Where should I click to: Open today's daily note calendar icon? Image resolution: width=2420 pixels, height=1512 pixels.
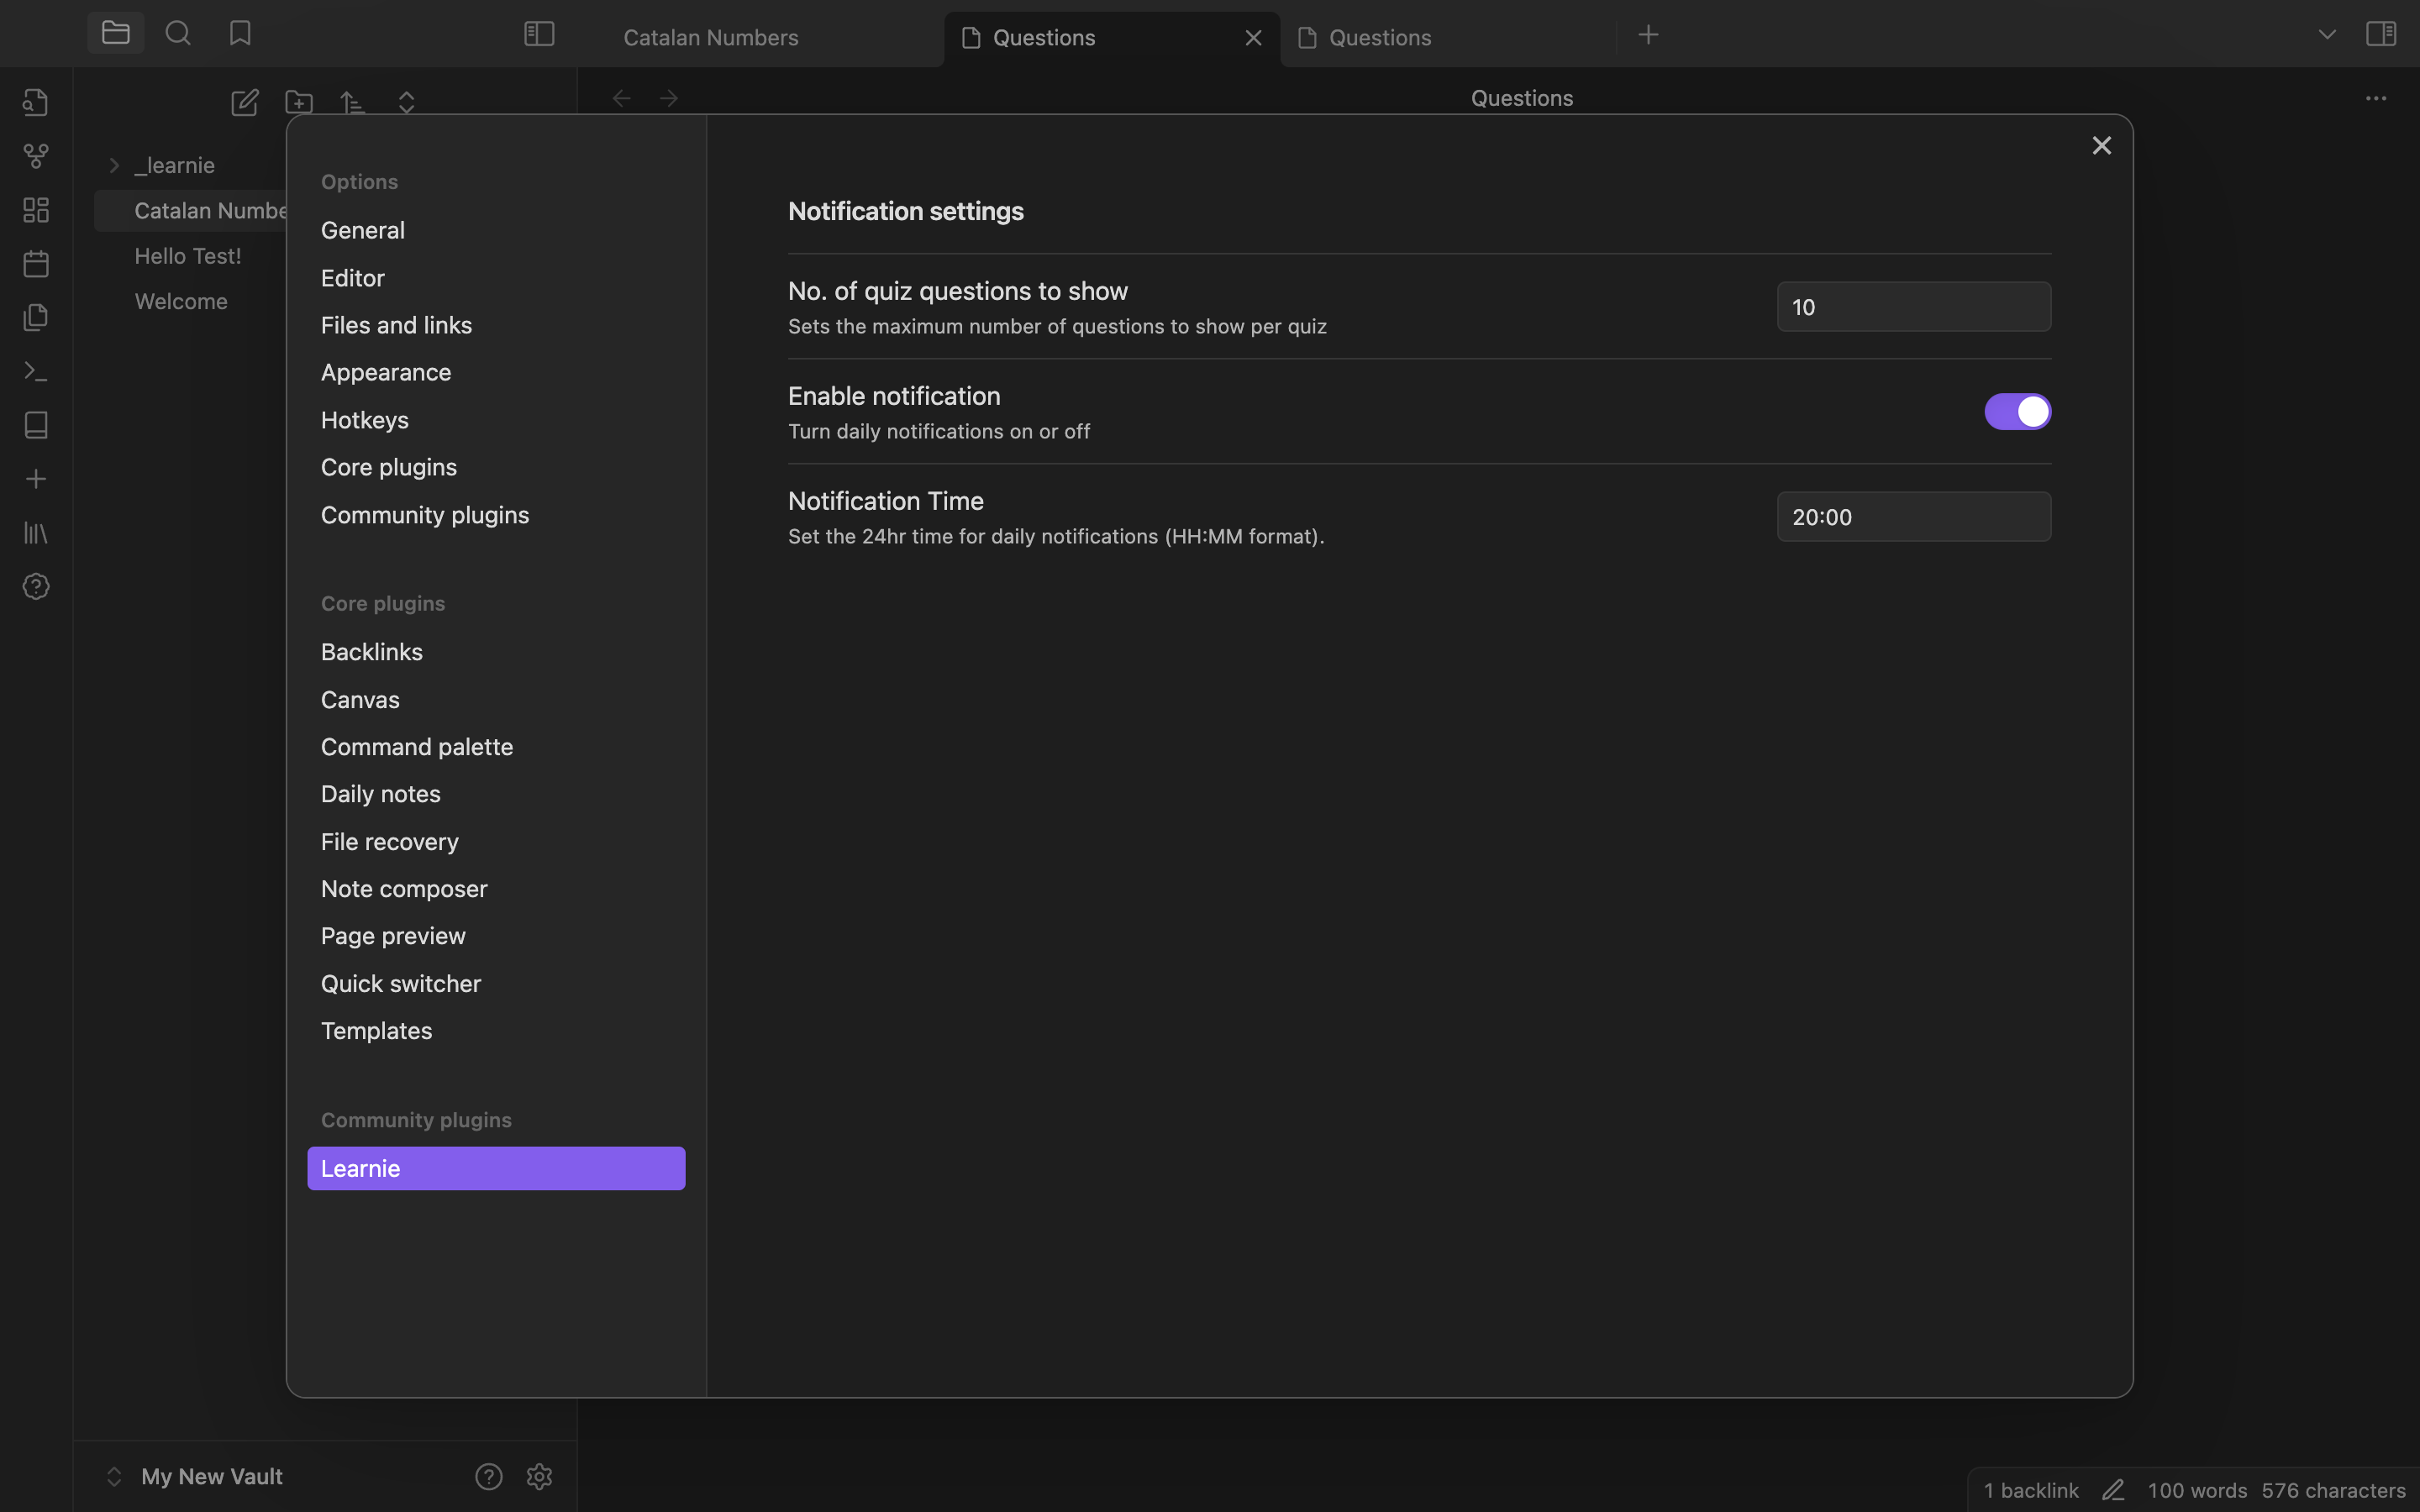(x=36, y=264)
